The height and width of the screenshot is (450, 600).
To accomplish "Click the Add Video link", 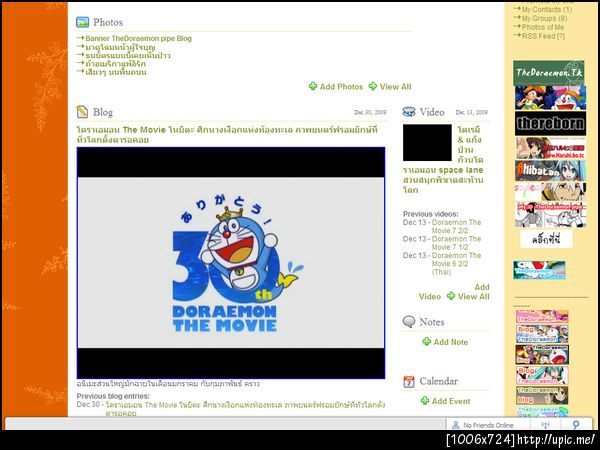I will 454,292.
